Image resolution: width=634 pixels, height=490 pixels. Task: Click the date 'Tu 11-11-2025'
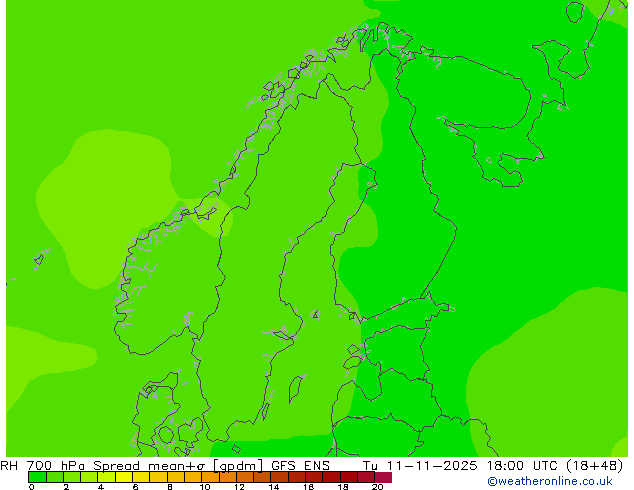coord(420,466)
